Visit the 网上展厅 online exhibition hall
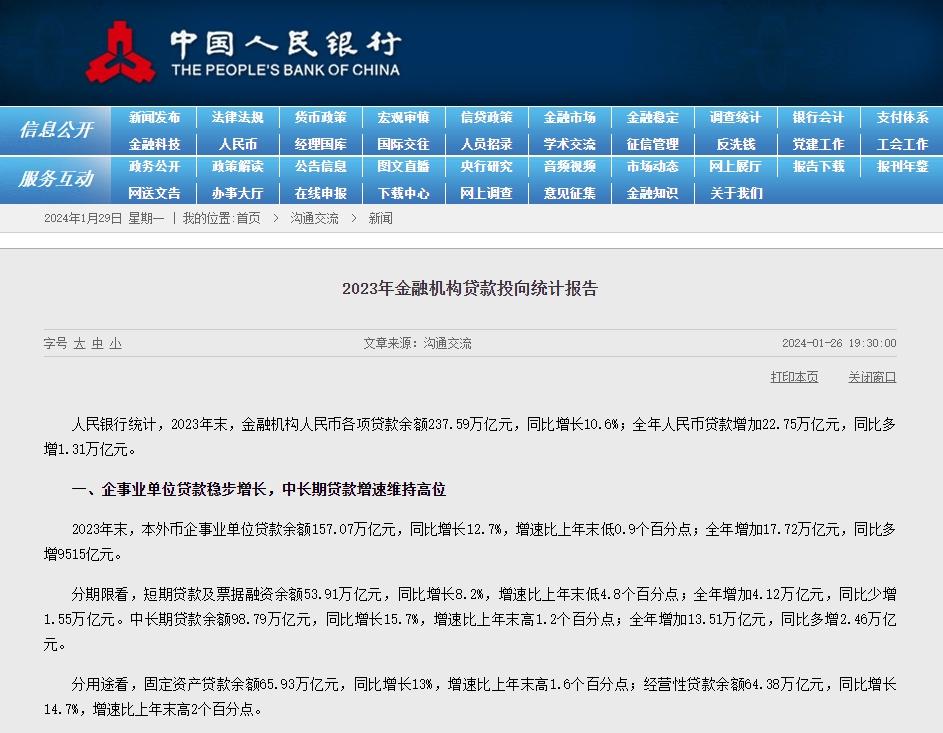This screenshot has width=943, height=733. tap(735, 167)
